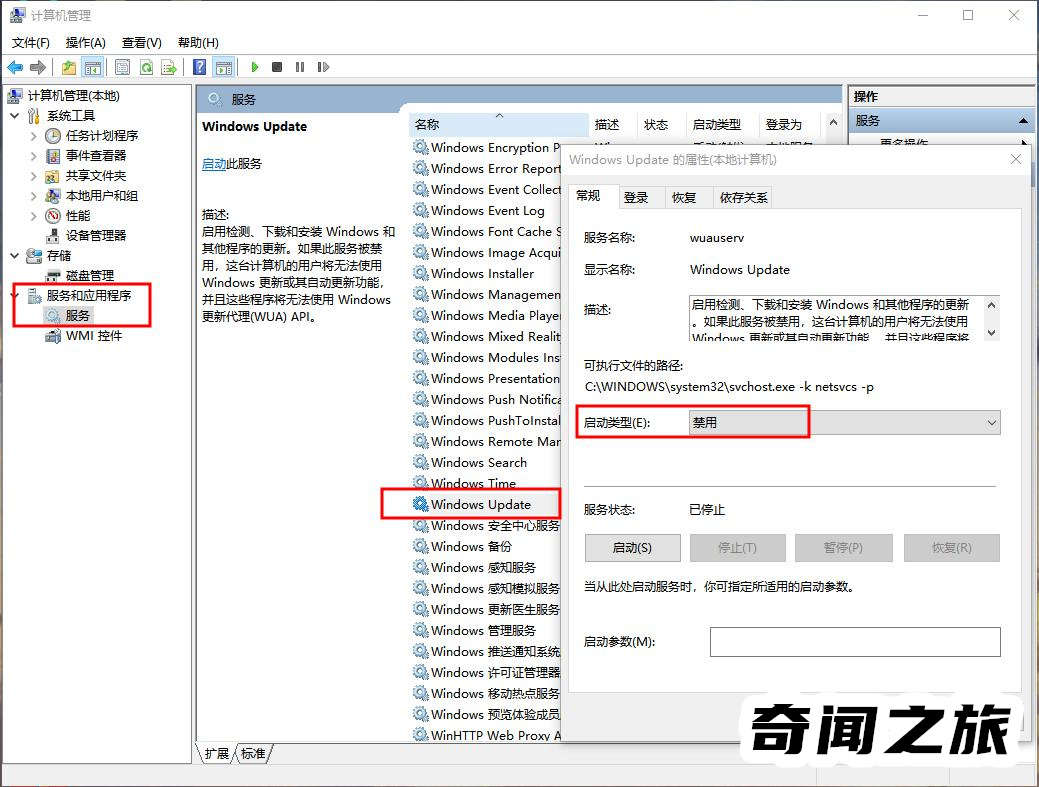Image resolution: width=1039 pixels, height=787 pixels.
Task: Close the Windows Update 的属性 dialog
Action: tap(1016, 160)
